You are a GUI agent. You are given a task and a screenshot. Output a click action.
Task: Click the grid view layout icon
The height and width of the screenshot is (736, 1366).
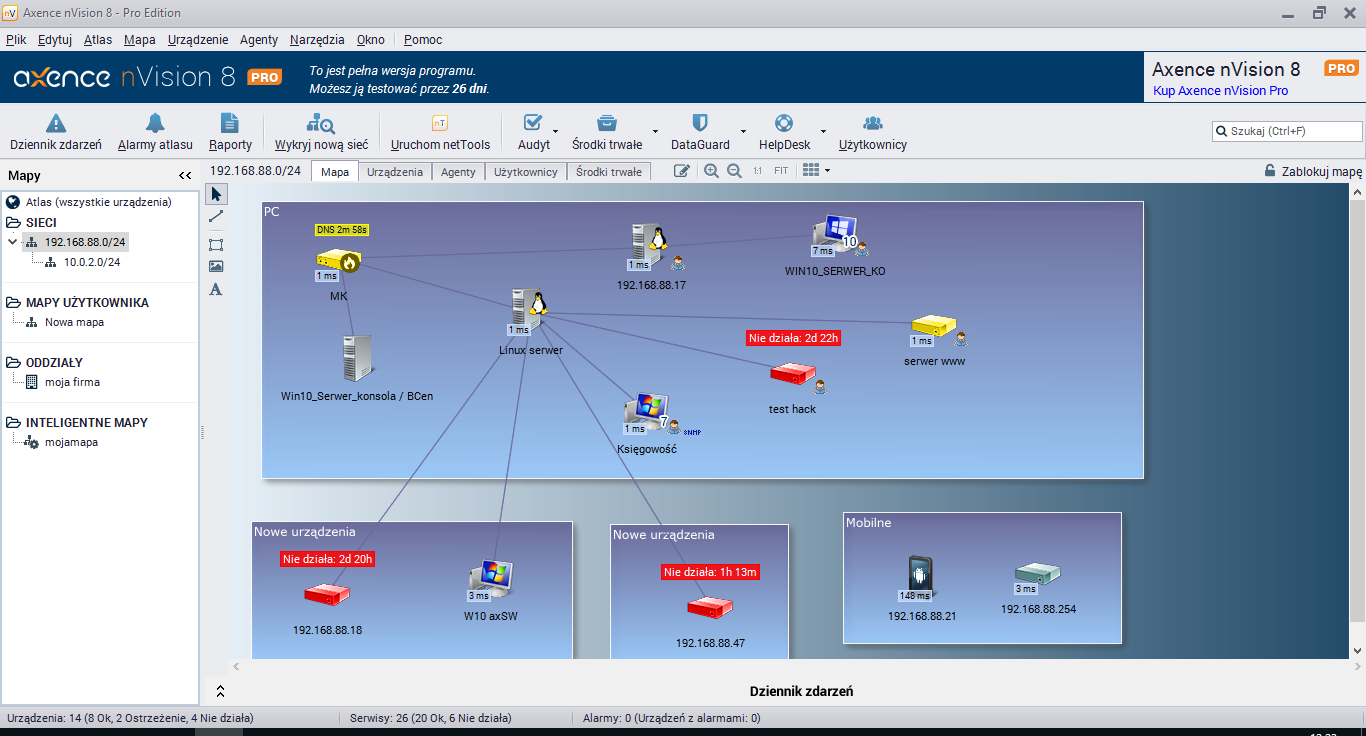click(811, 171)
